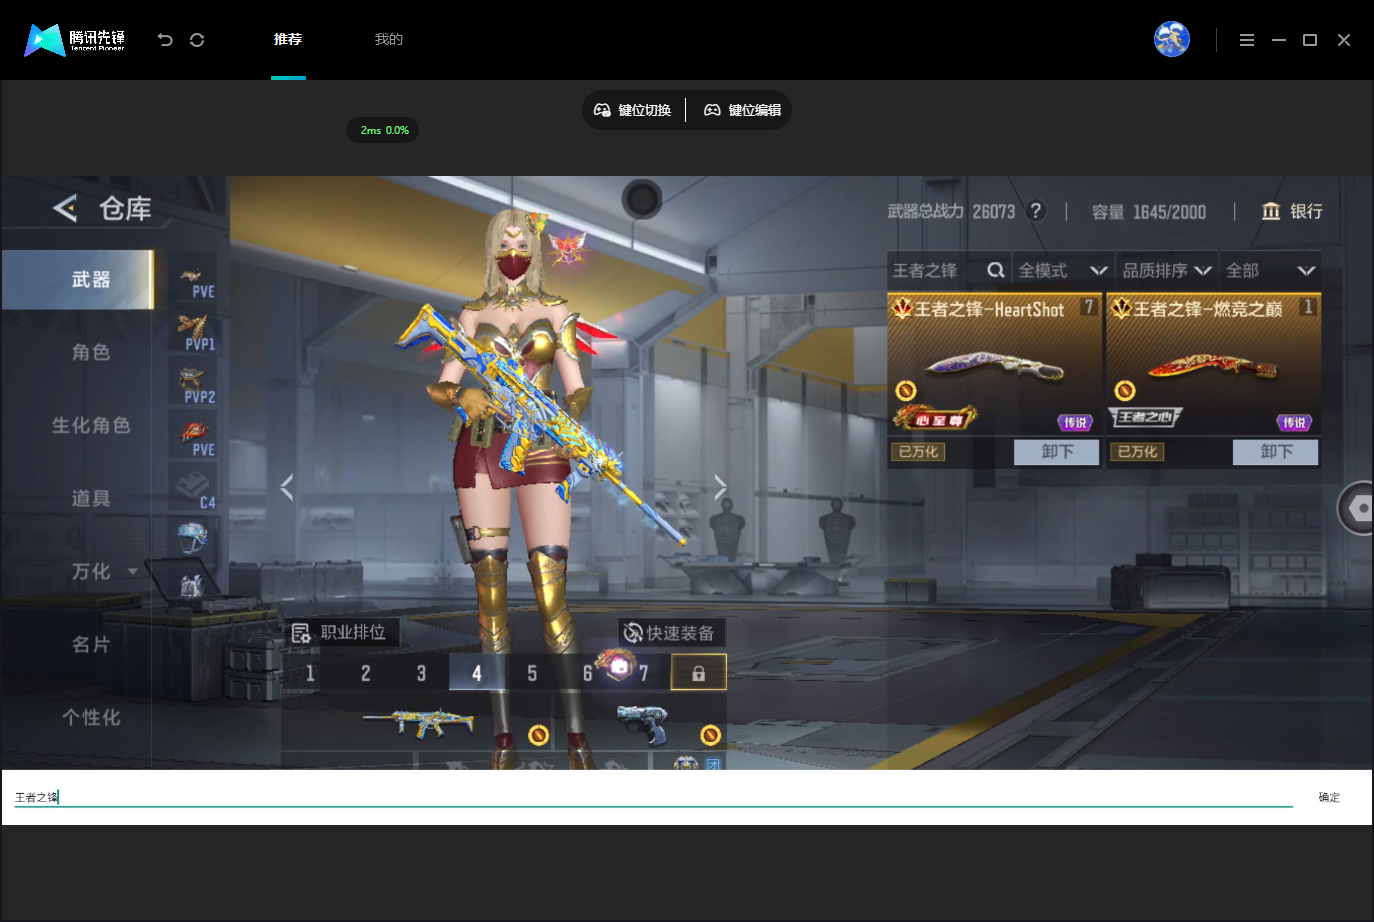Unequip 燃竞之巅 with 卸下
This screenshot has width=1374, height=922.
click(x=1276, y=452)
